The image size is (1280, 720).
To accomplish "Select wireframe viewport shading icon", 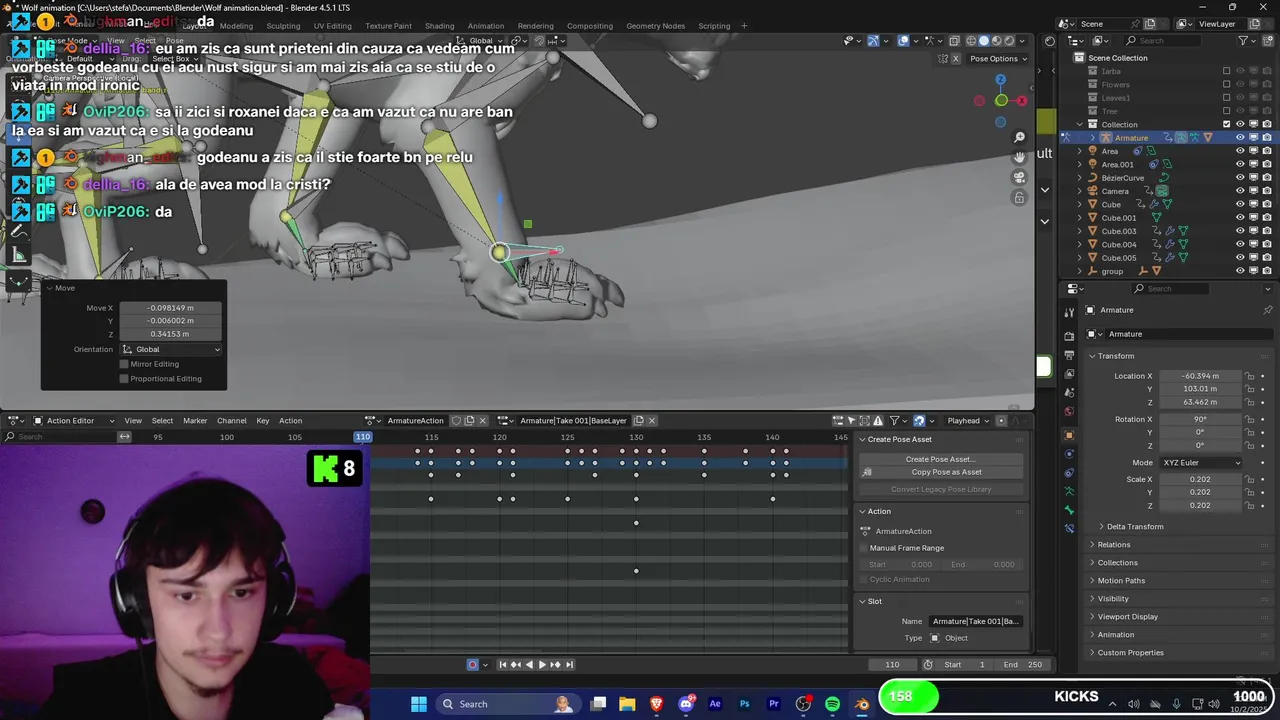I will pyautogui.click(x=969, y=41).
